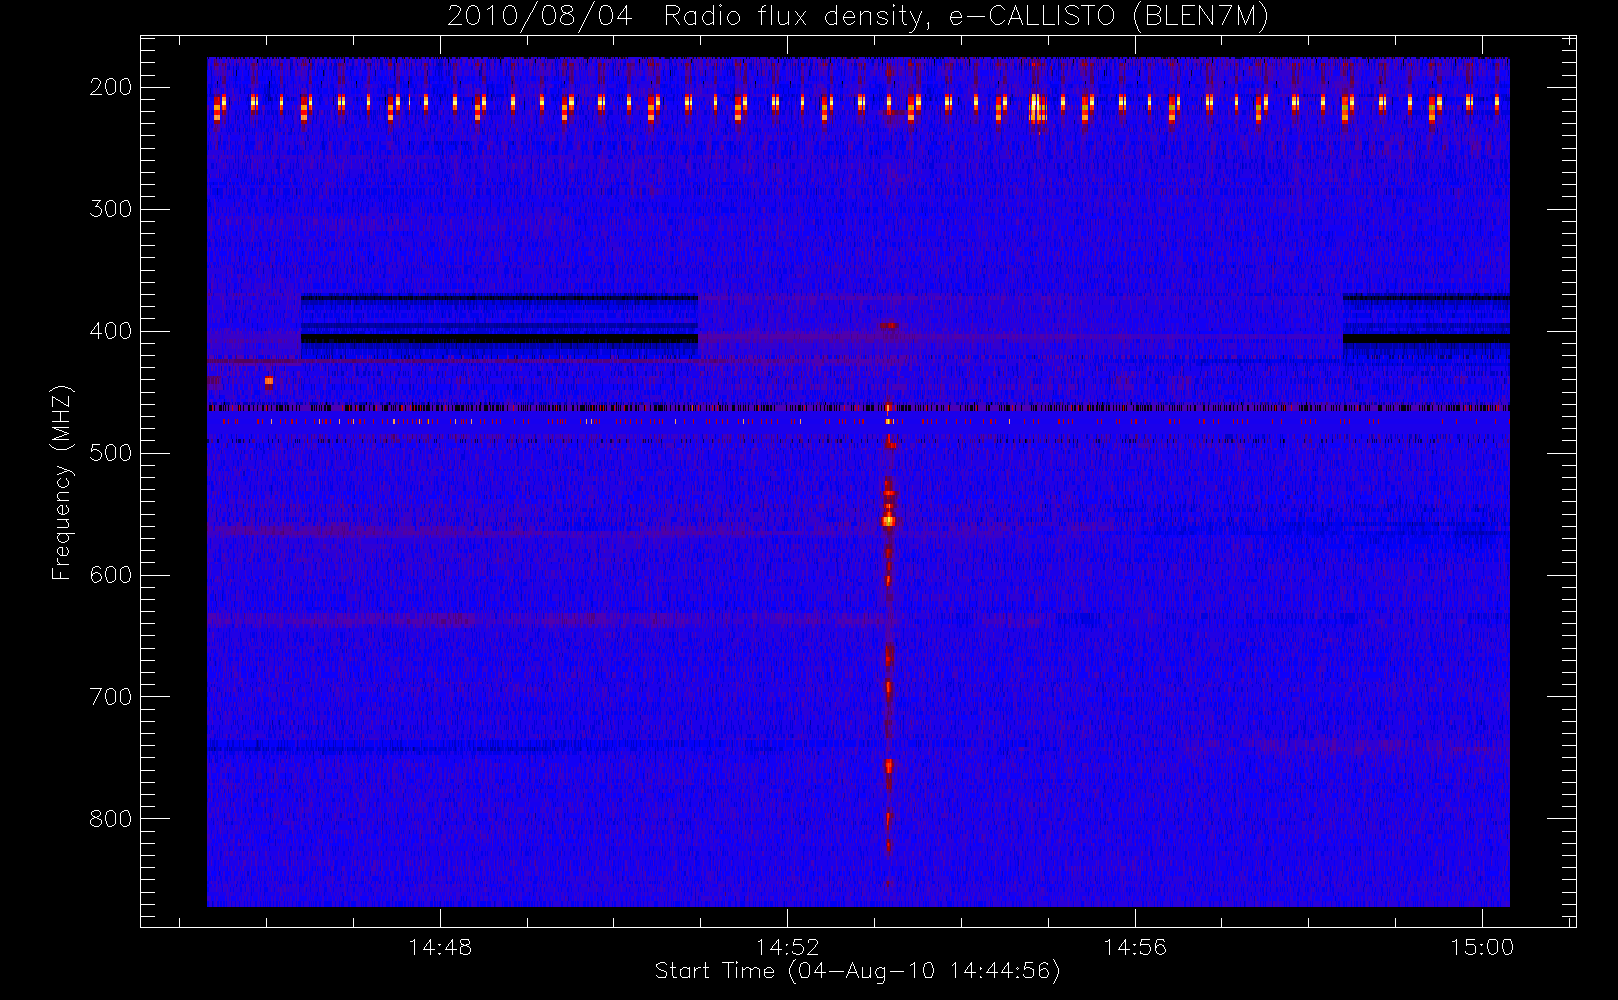This screenshot has width=1618, height=1000.
Task: Click the 14:52 time tick label
Action: [787, 947]
